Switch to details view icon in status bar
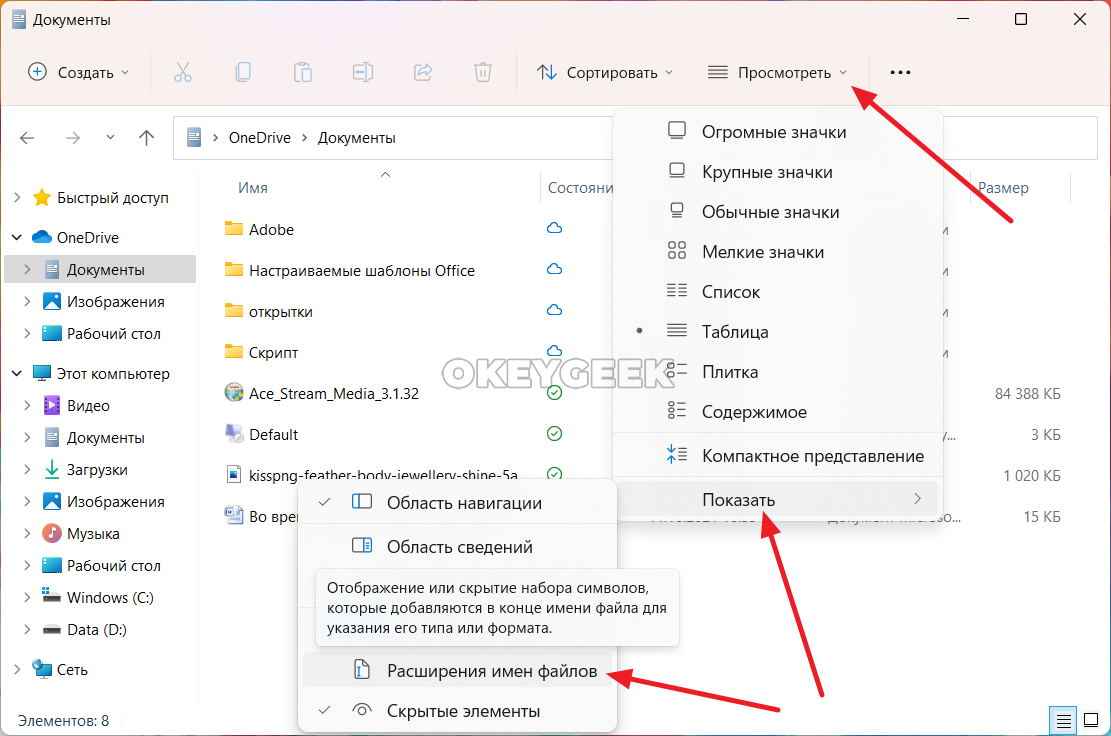 (1064, 721)
